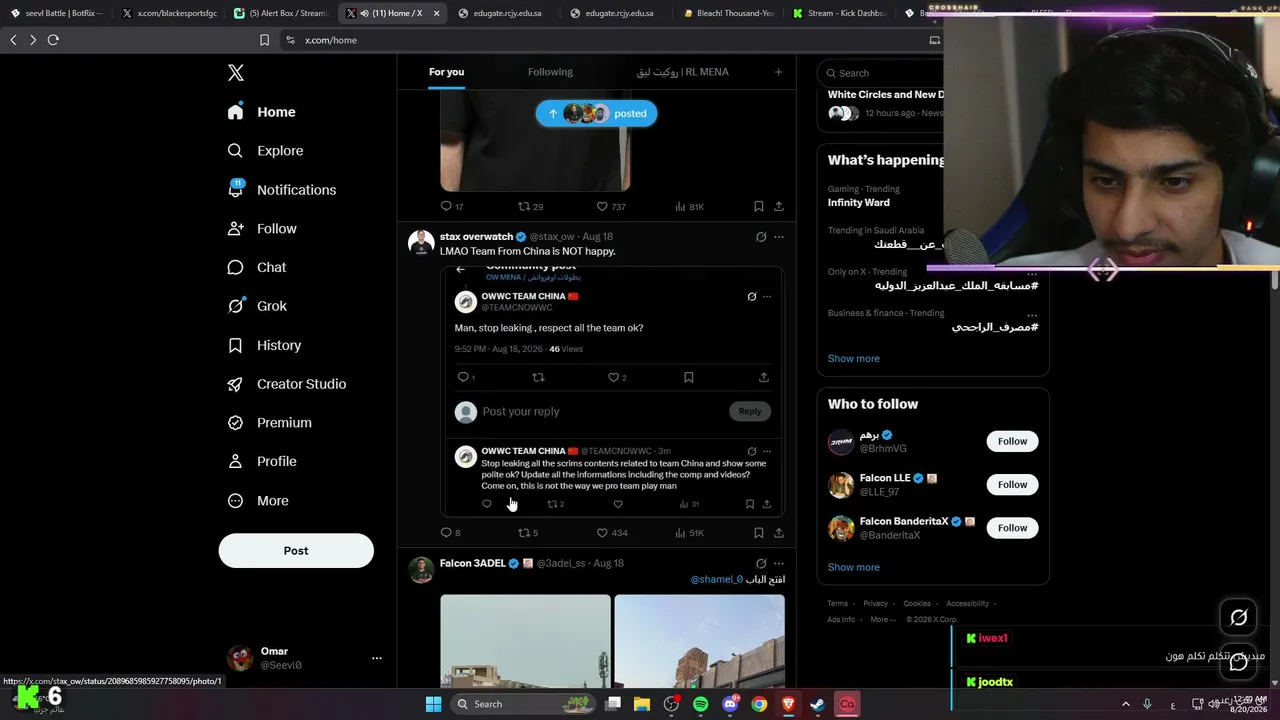Click Show more under What's happening
The width and height of the screenshot is (1280, 720).
click(x=854, y=359)
